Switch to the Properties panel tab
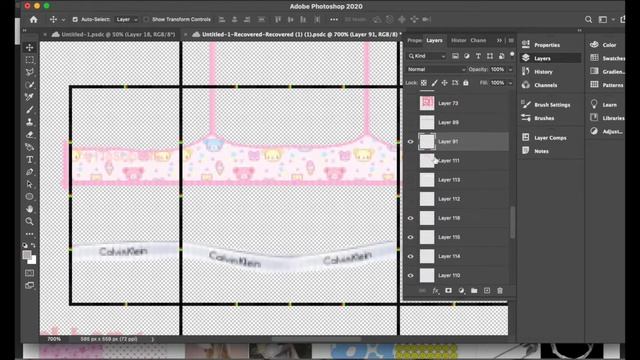The height and width of the screenshot is (360, 640). click(x=414, y=40)
